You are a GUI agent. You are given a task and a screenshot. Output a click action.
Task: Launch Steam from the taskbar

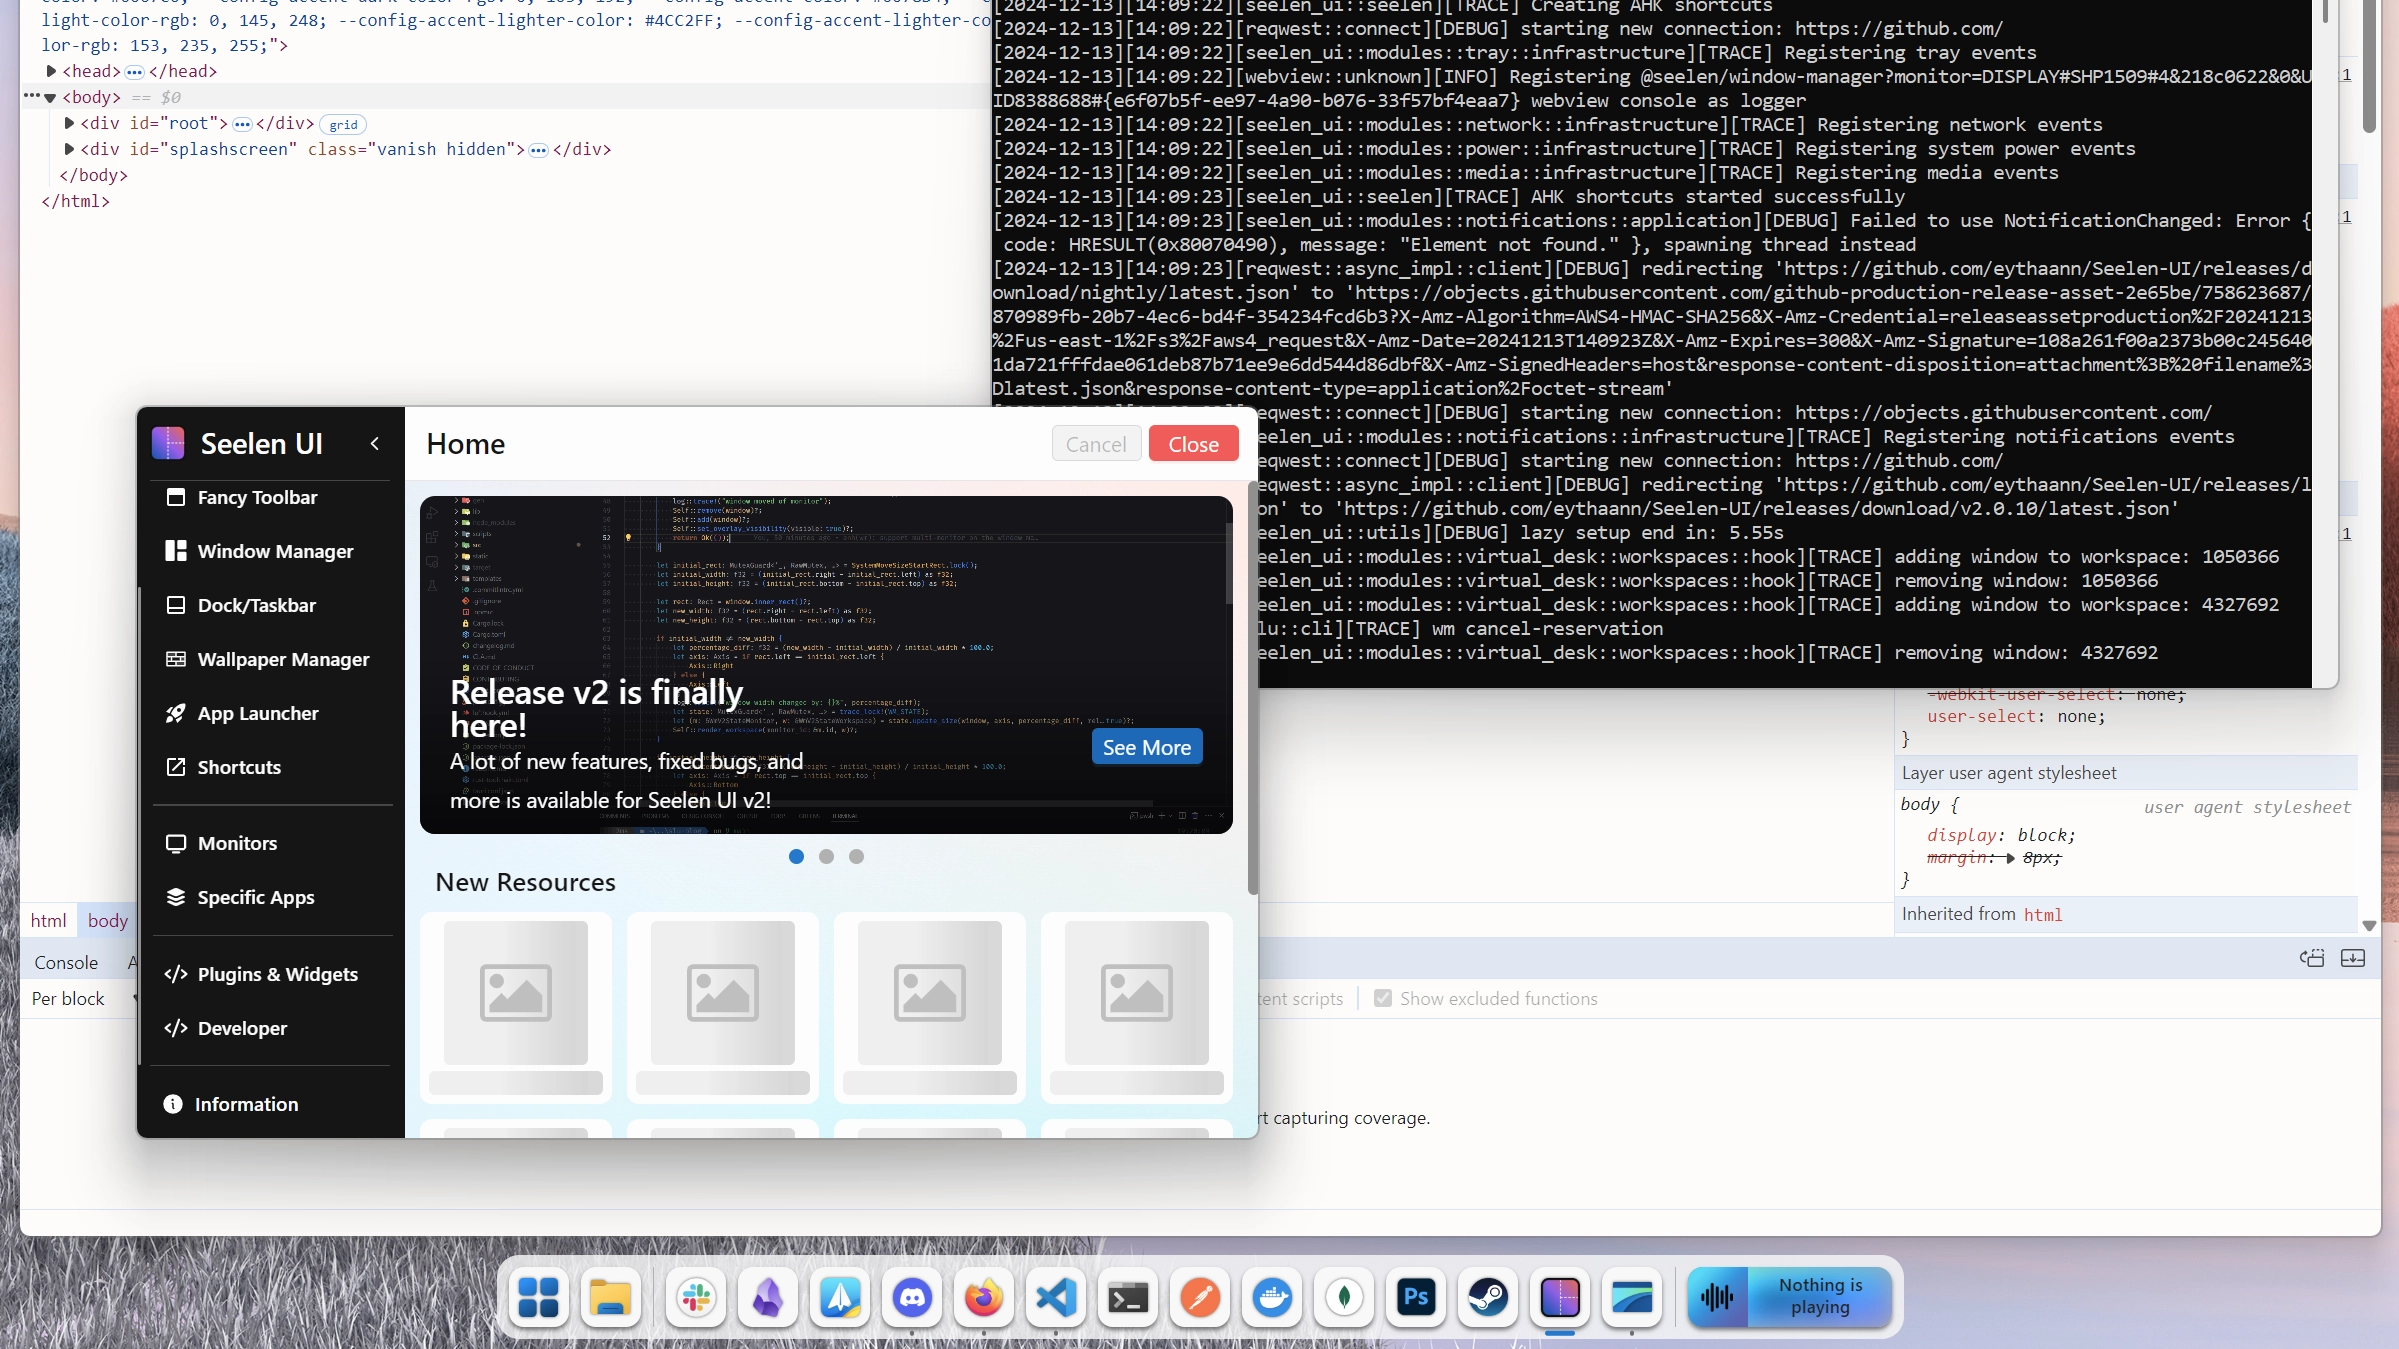click(1488, 1298)
